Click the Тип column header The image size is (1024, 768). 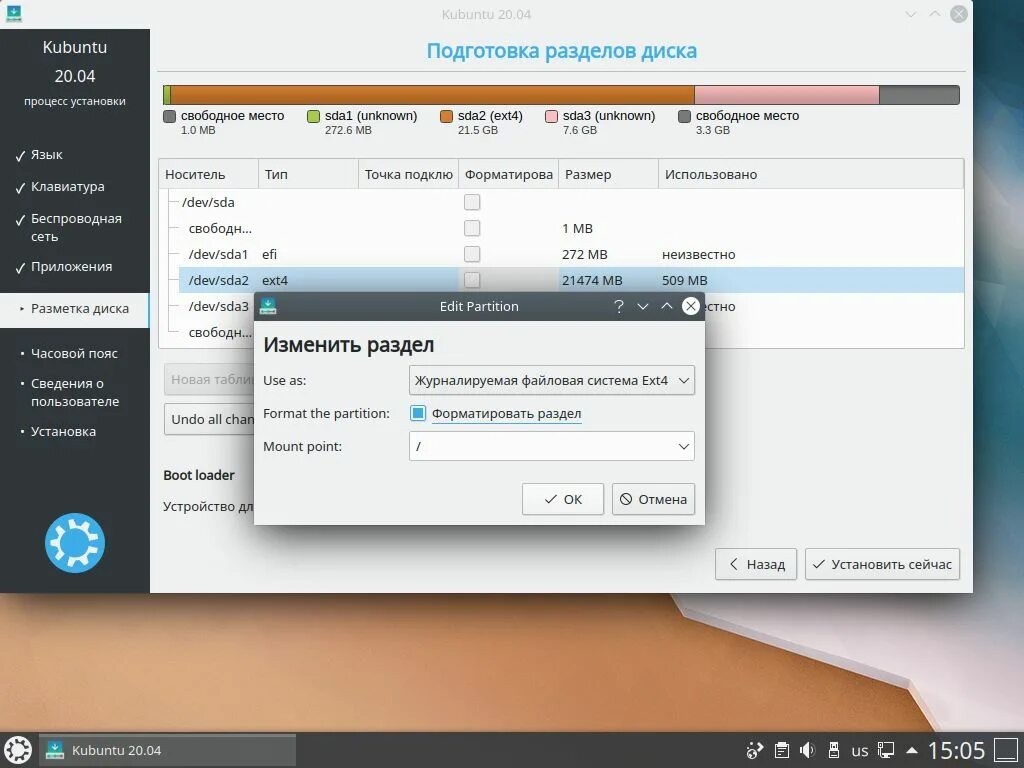(x=308, y=174)
